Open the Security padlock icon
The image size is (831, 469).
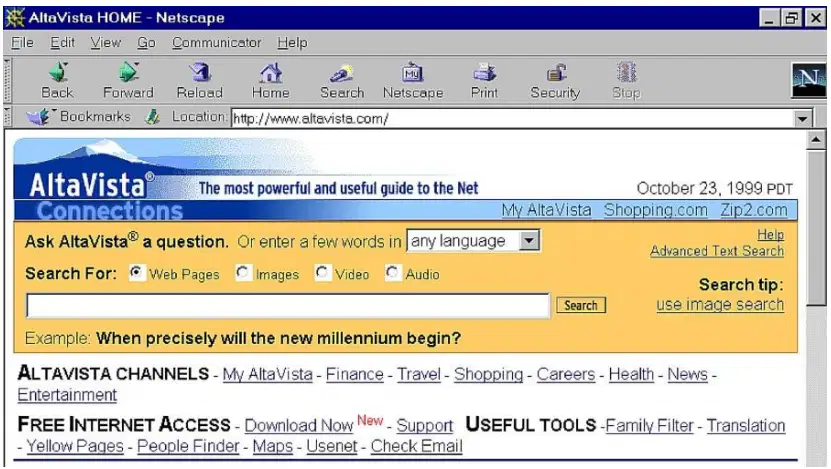[x=555, y=73]
